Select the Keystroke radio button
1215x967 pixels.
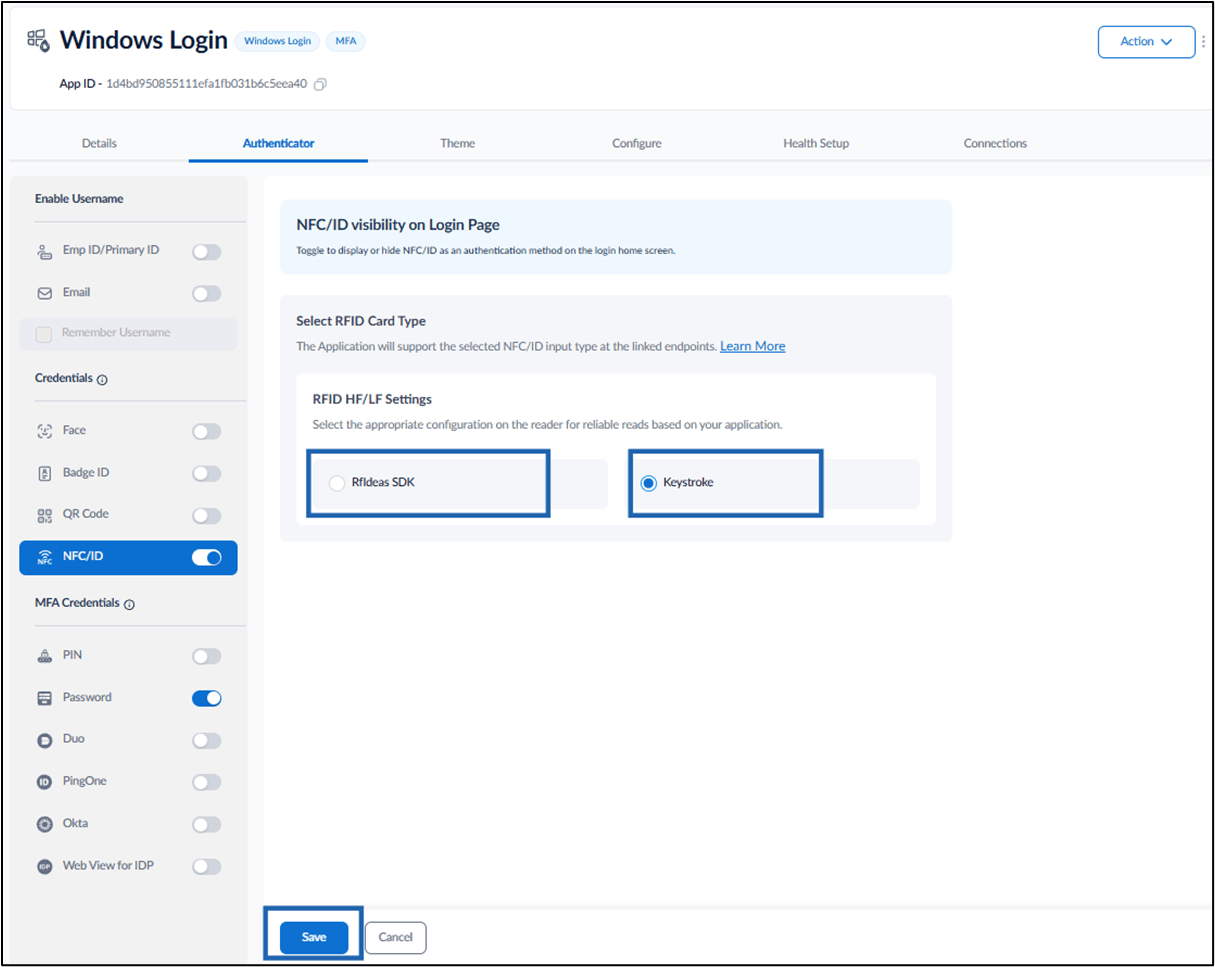click(x=648, y=483)
